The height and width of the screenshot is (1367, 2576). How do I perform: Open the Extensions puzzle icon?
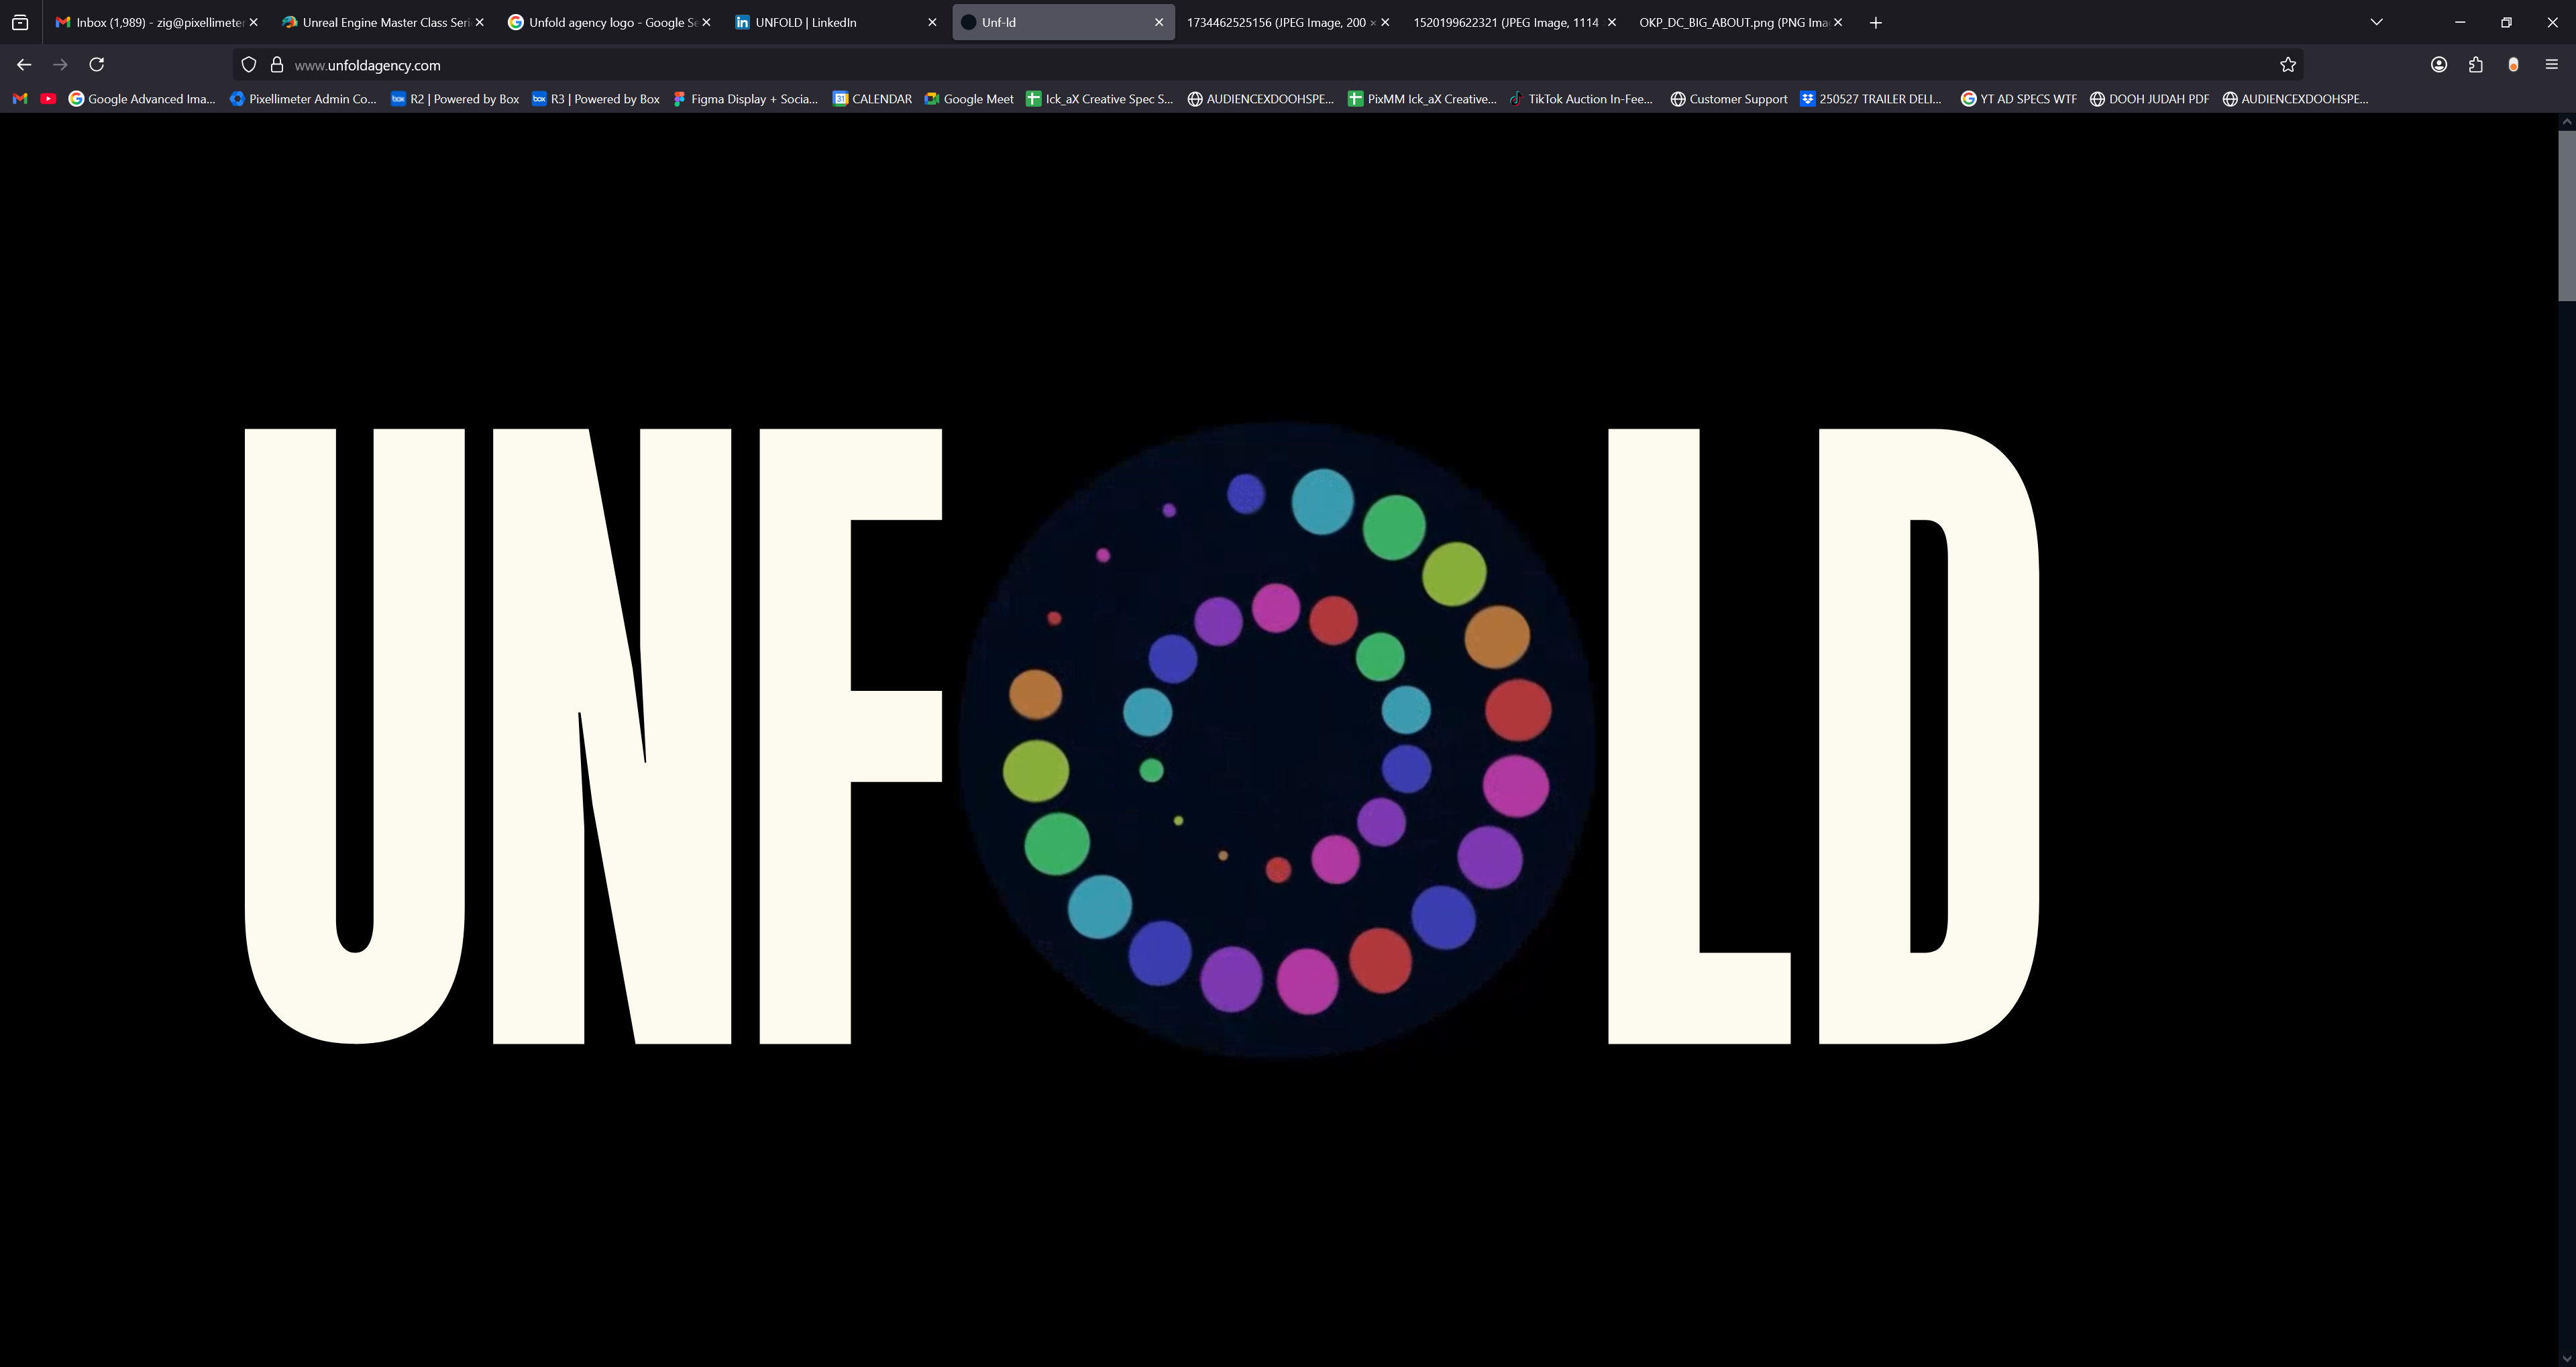point(2476,65)
